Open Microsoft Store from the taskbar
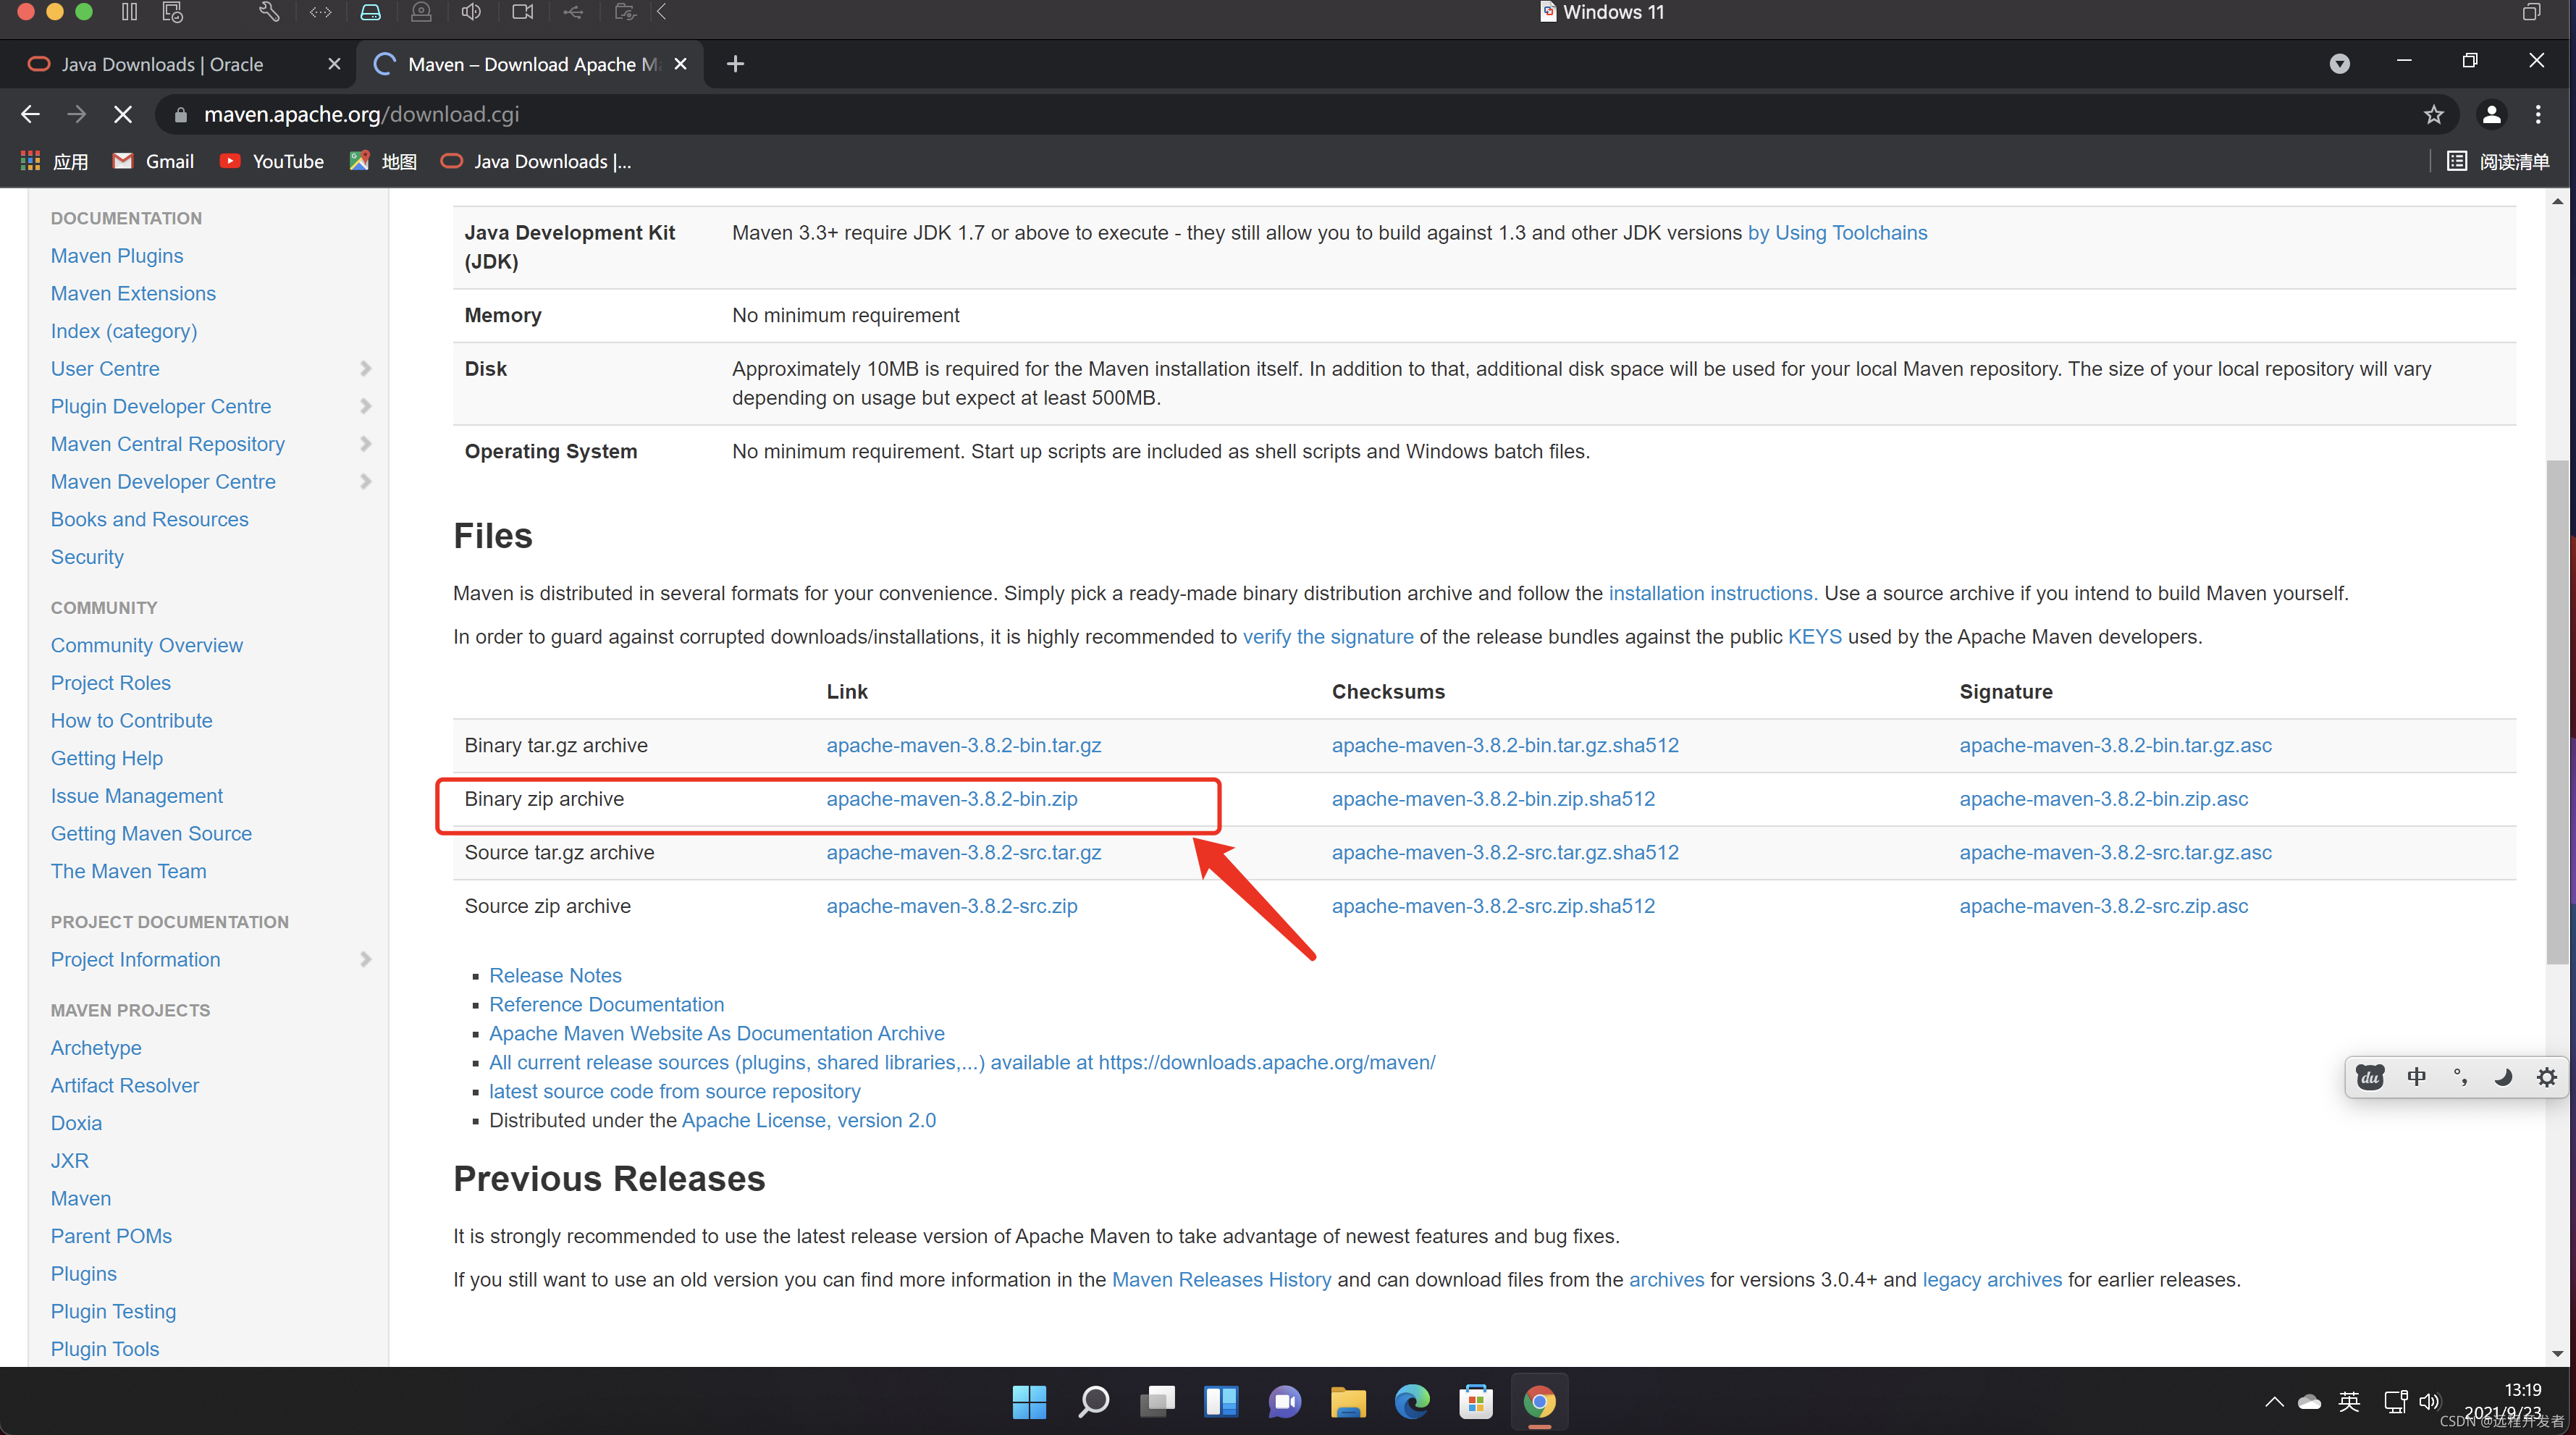Image resolution: width=2576 pixels, height=1435 pixels. pos(1476,1402)
